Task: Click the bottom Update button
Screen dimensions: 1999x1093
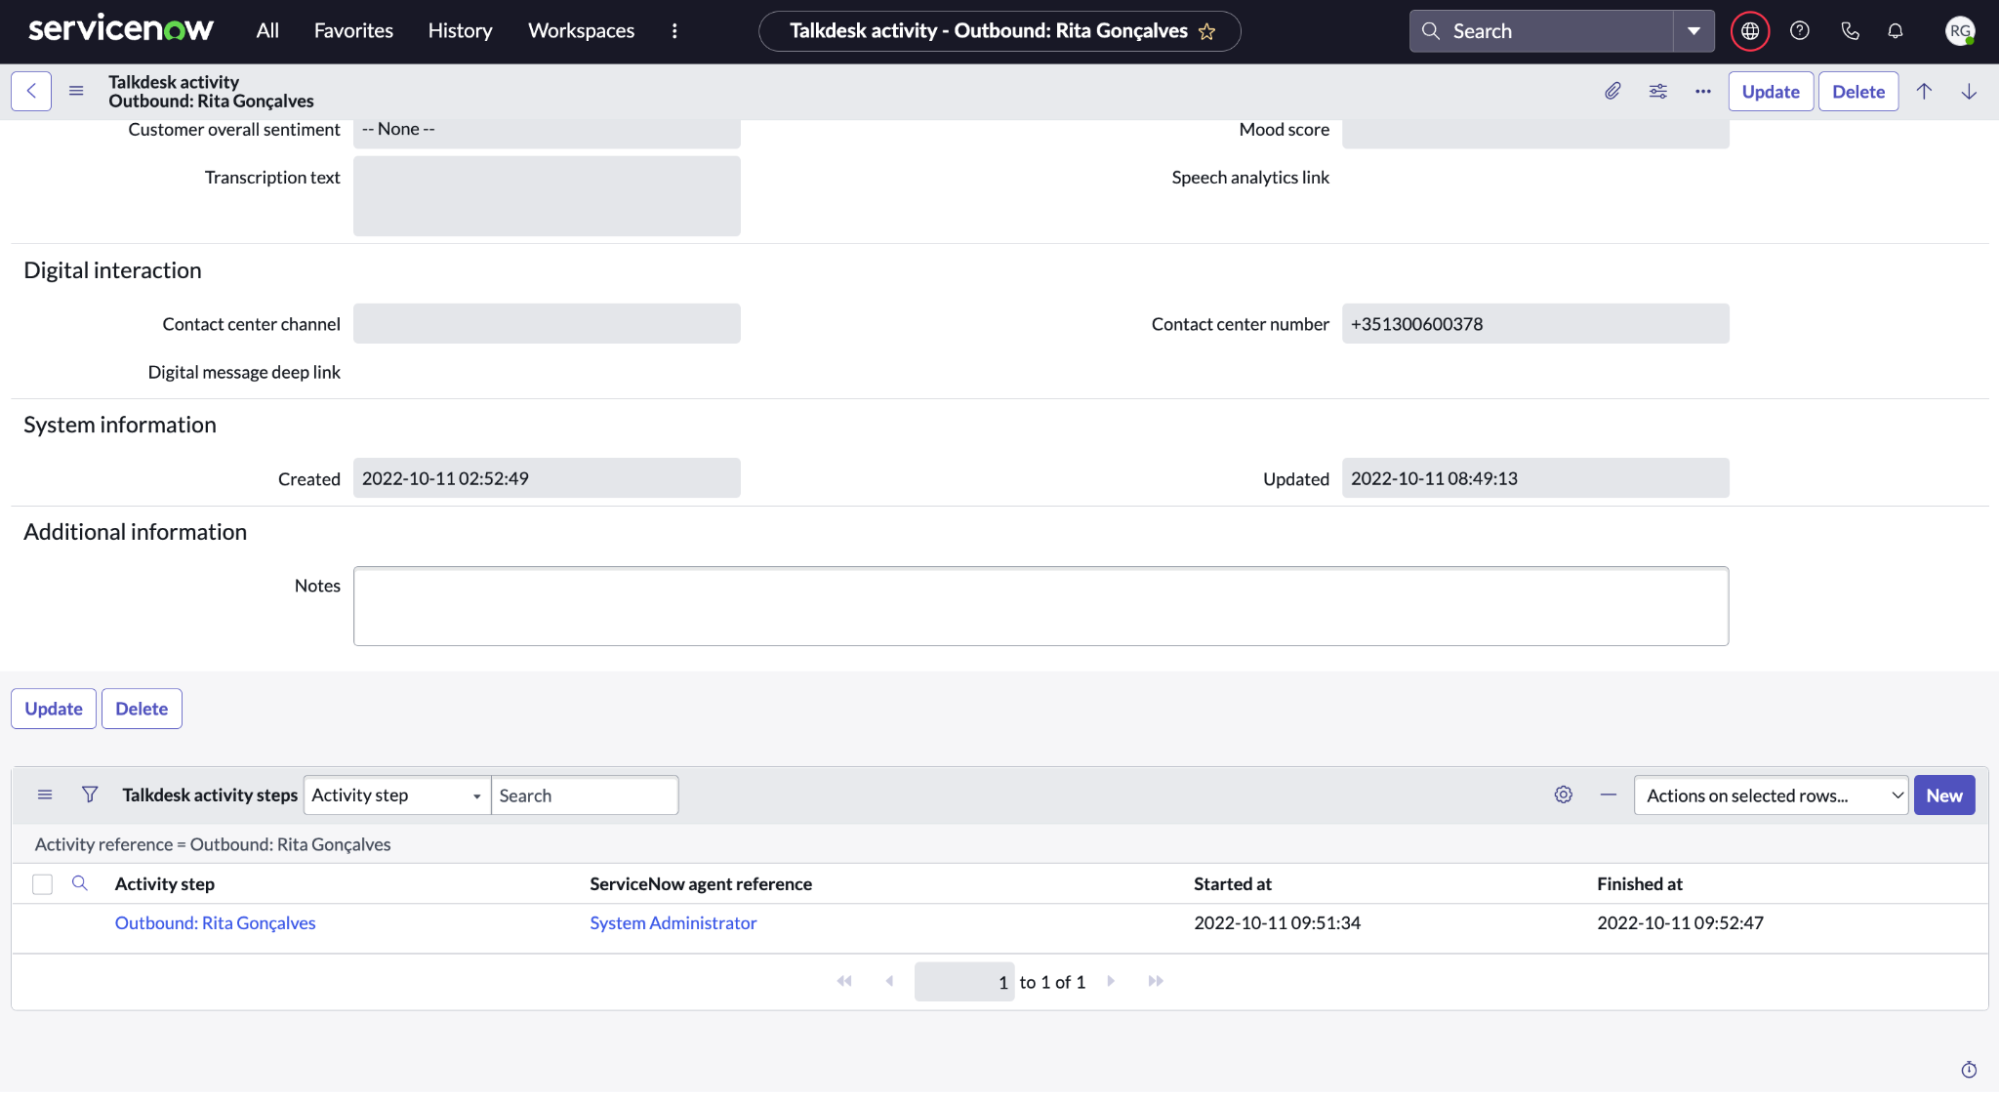Action: 54,708
